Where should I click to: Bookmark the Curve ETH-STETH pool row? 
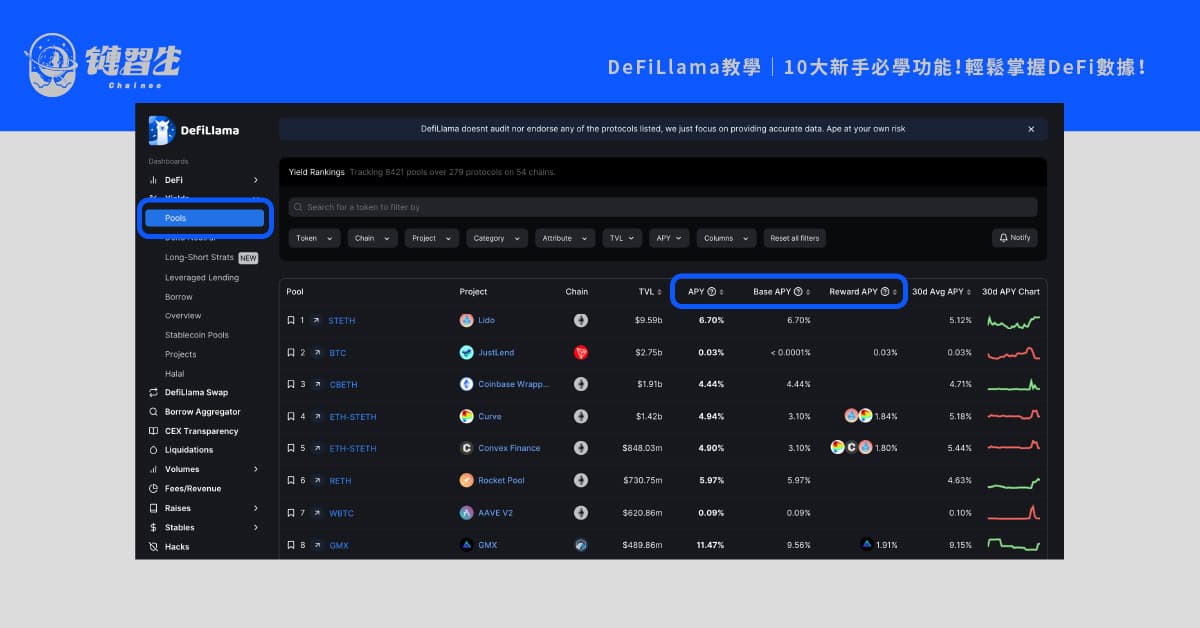291,417
